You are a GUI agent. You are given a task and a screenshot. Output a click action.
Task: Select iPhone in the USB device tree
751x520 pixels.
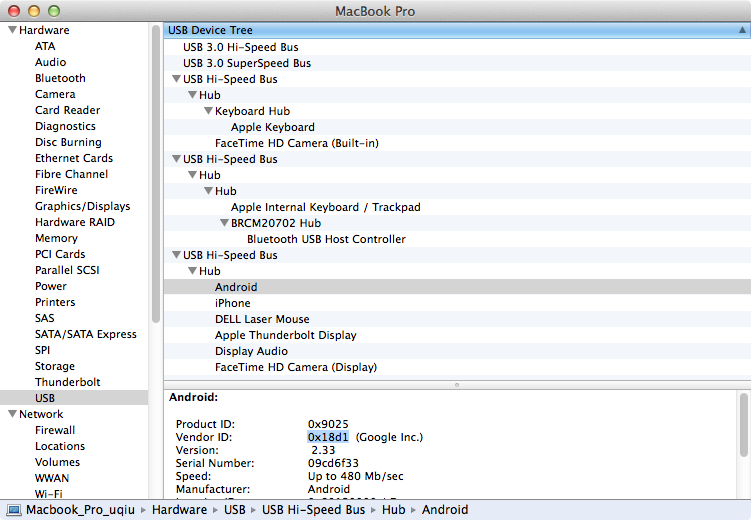[x=232, y=303]
